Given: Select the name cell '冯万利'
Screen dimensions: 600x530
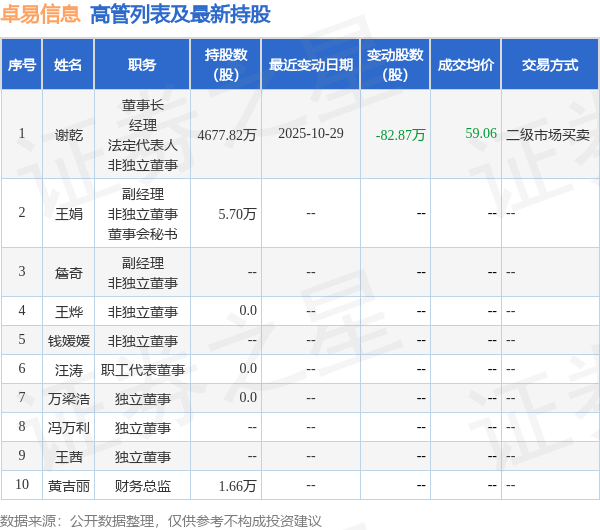Looking at the screenshot, I should (68, 427).
